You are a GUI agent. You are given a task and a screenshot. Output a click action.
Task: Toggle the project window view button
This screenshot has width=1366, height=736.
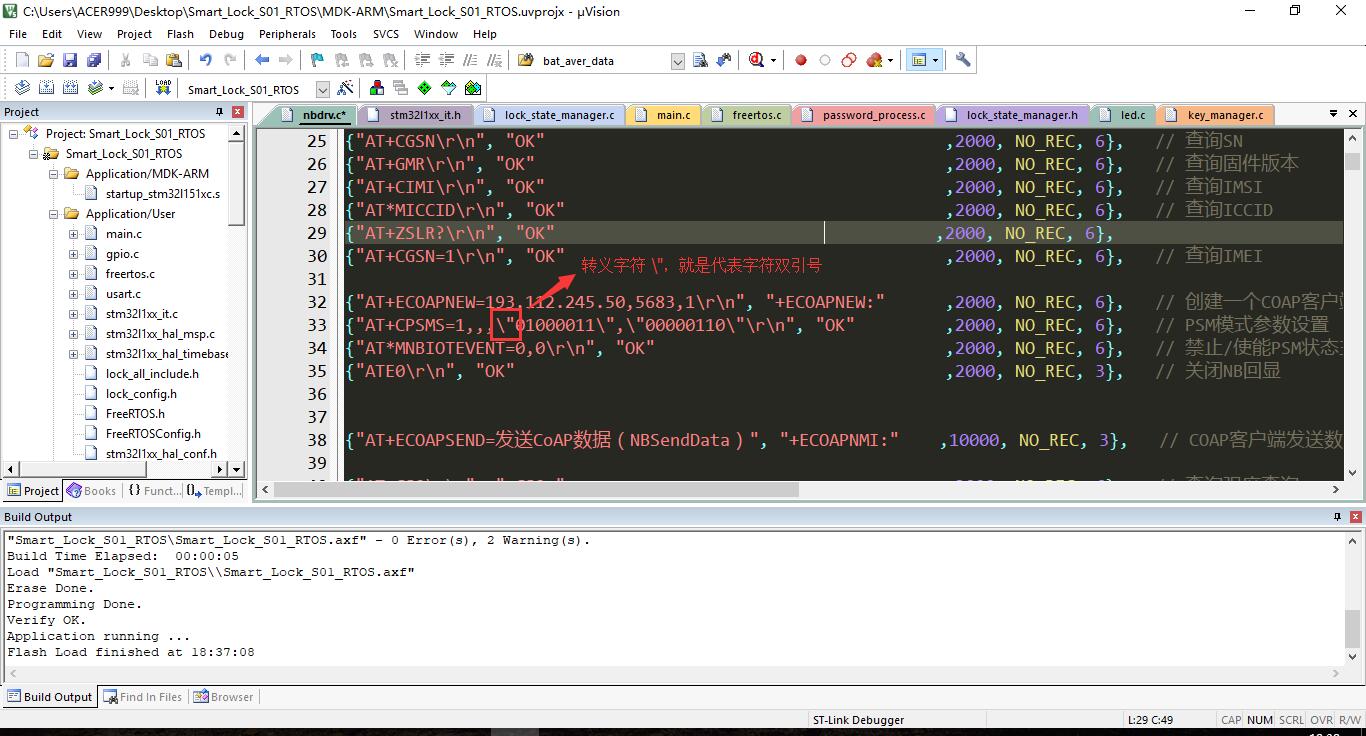(918, 60)
